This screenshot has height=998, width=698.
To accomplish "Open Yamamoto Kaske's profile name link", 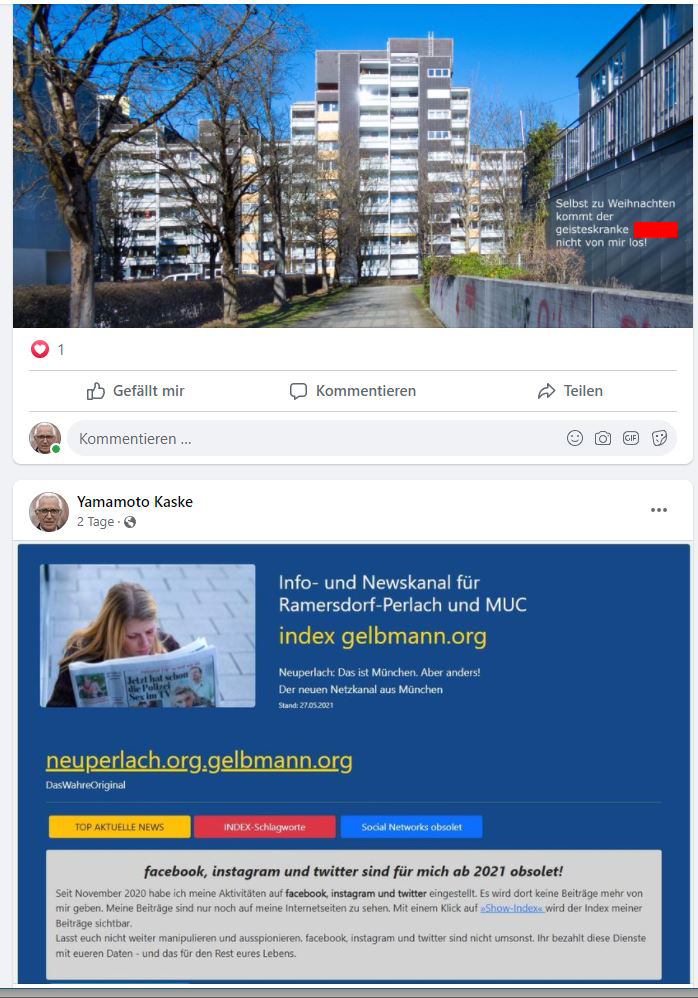I will click(135, 502).
